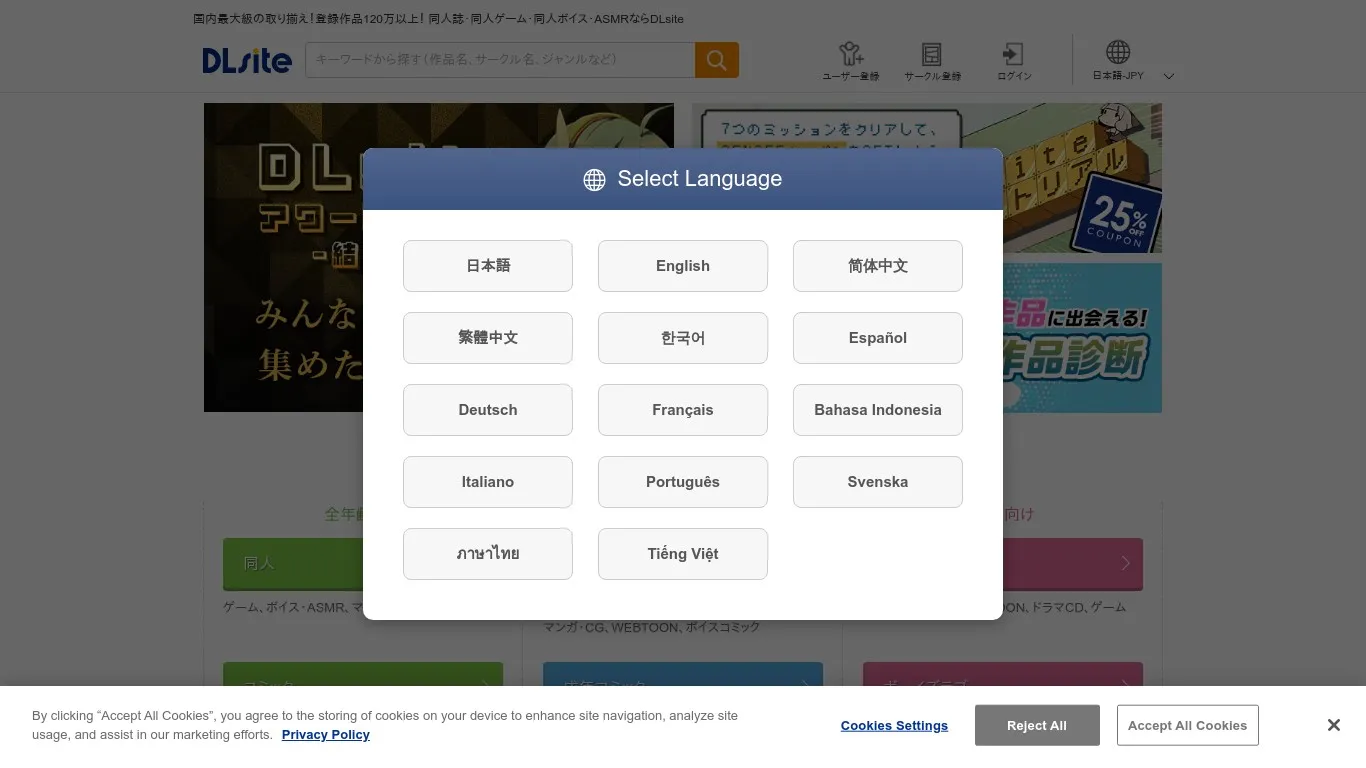Open ユーザー登録 user registration icon
Viewport: 1366px width, 768px height.
(x=850, y=55)
